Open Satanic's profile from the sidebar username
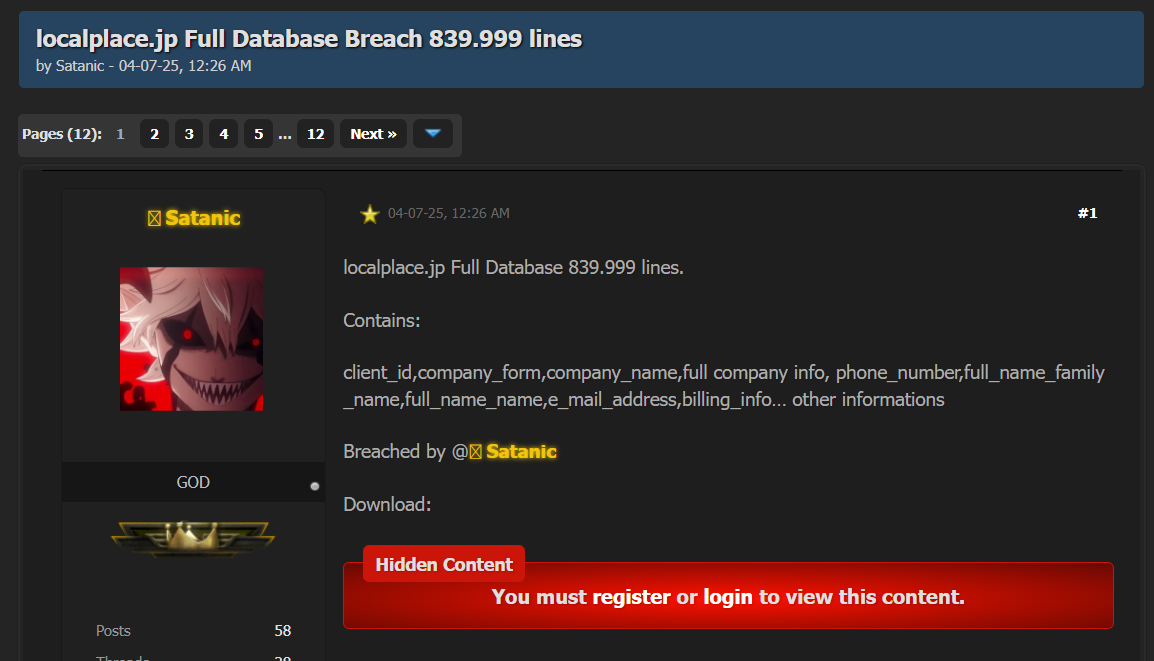The height and width of the screenshot is (661, 1154). click(203, 218)
